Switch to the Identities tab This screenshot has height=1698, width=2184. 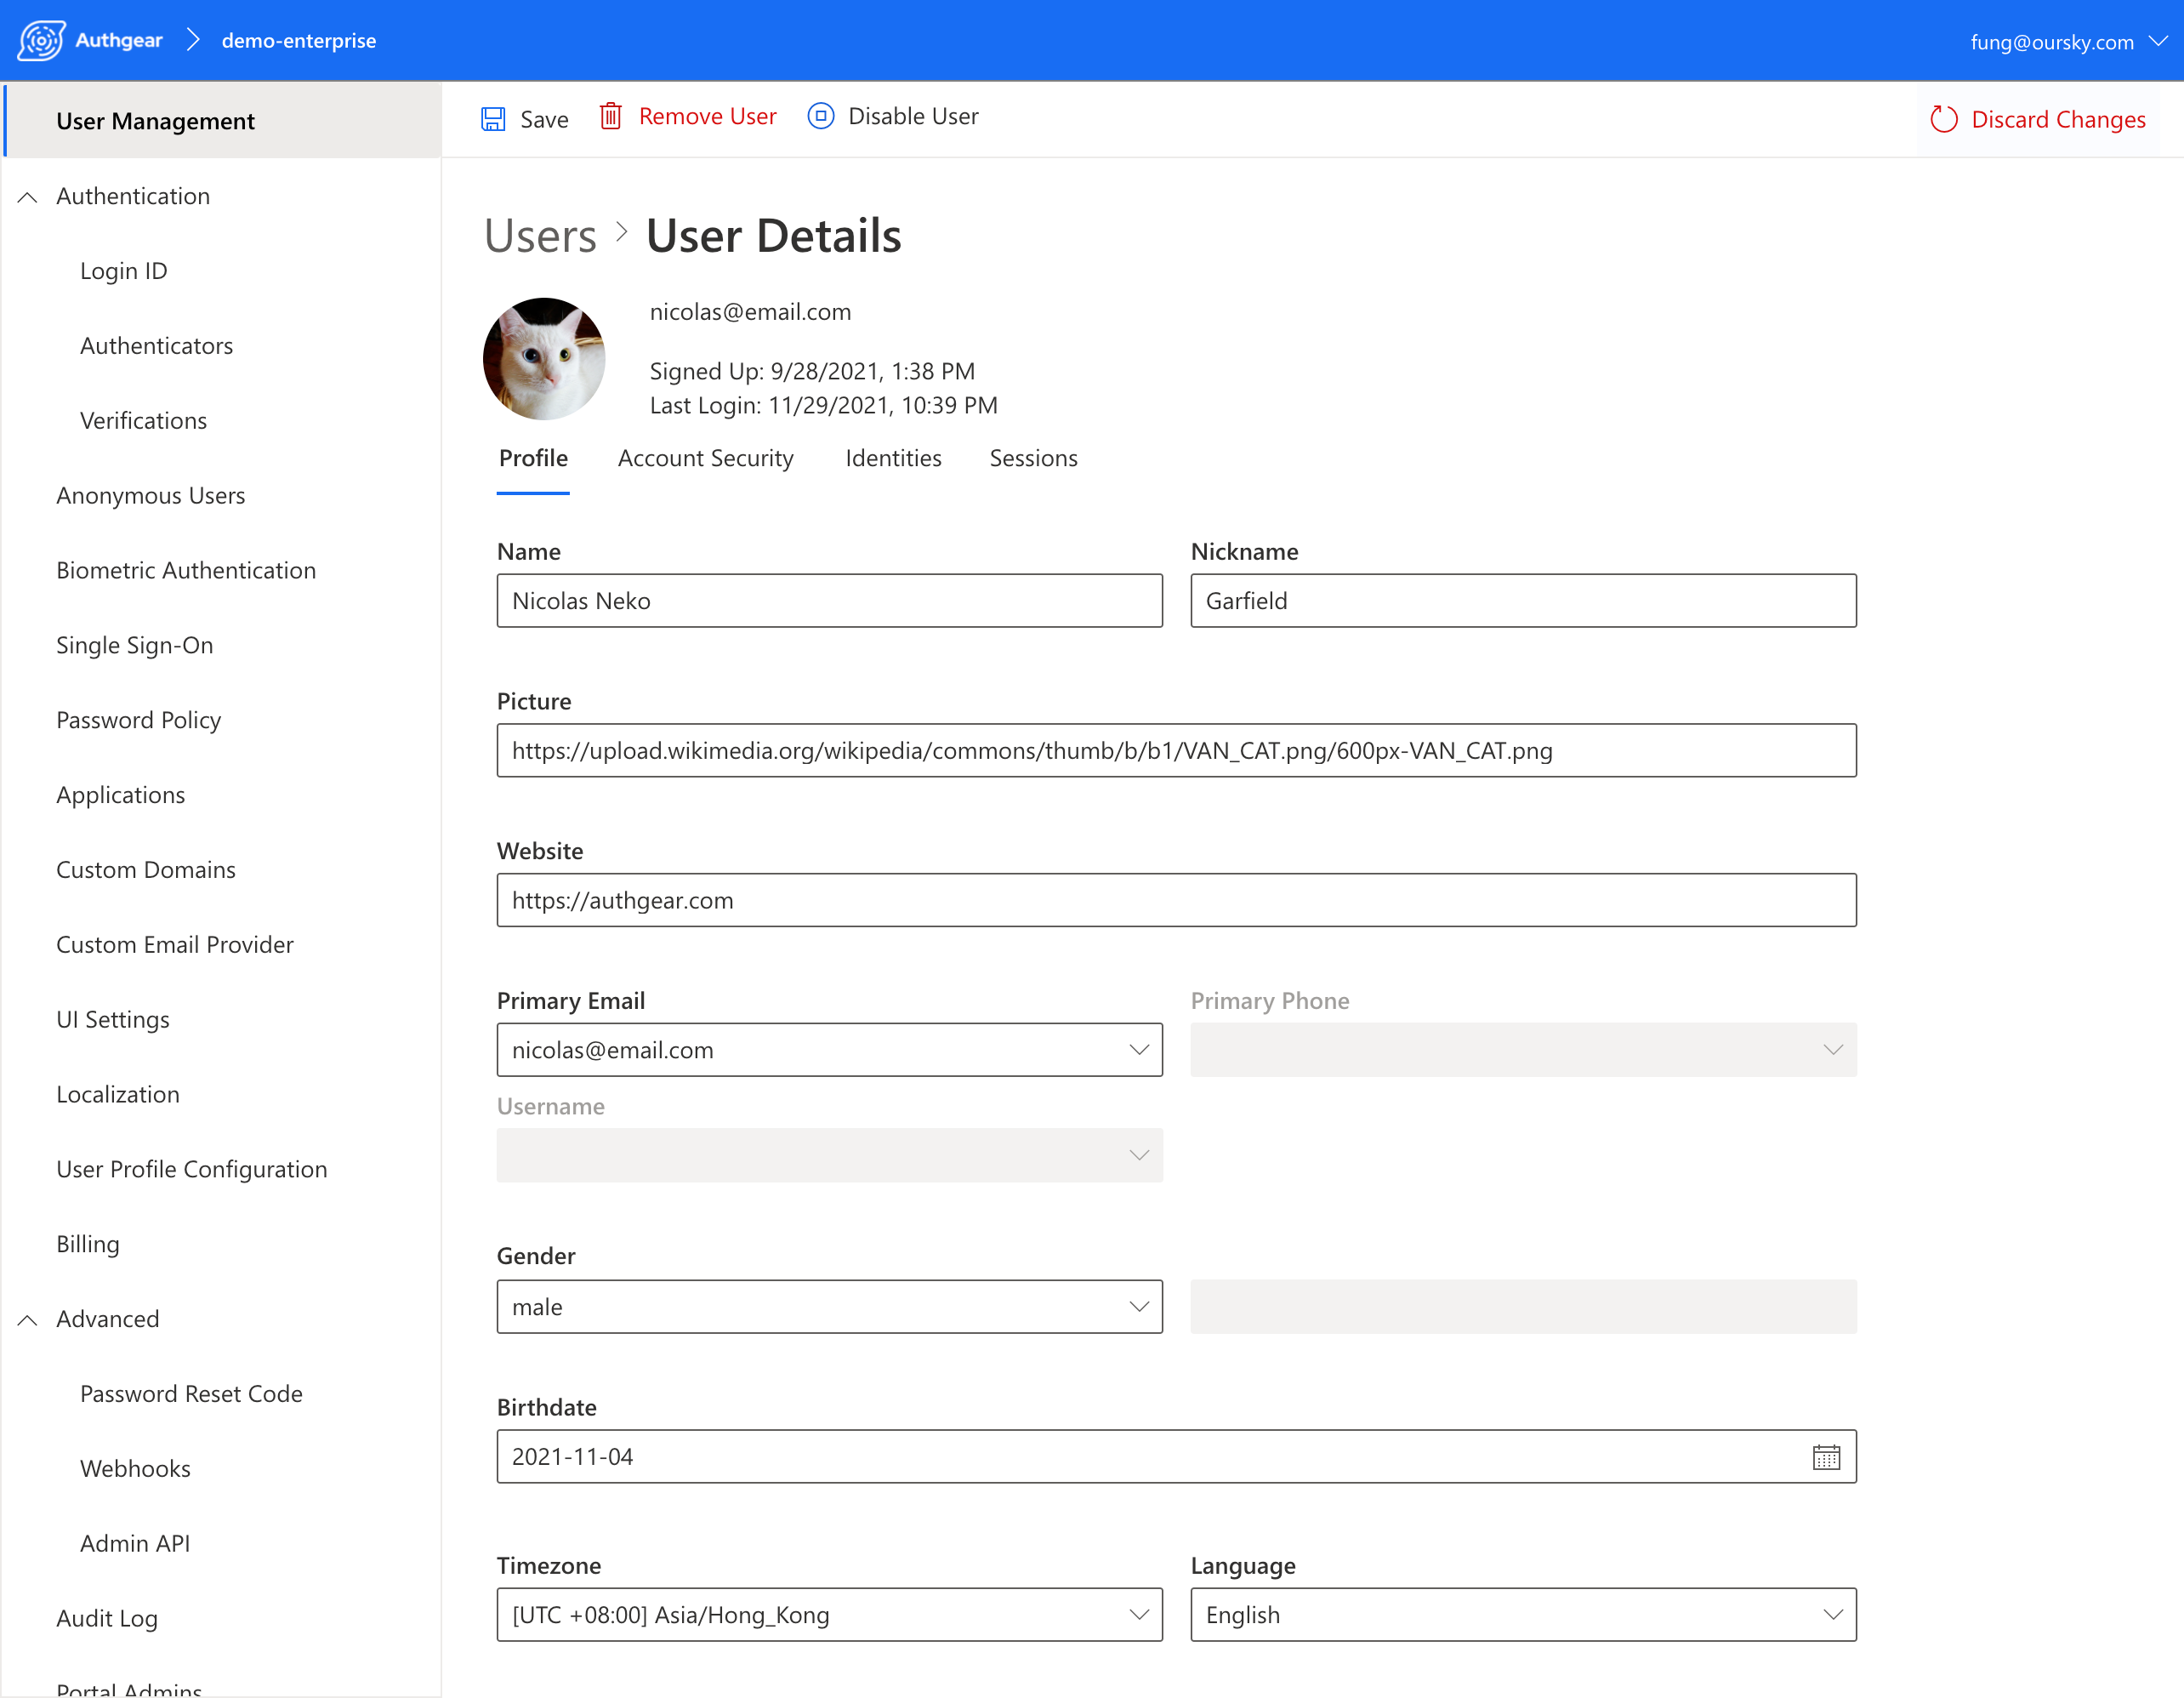(893, 458)
